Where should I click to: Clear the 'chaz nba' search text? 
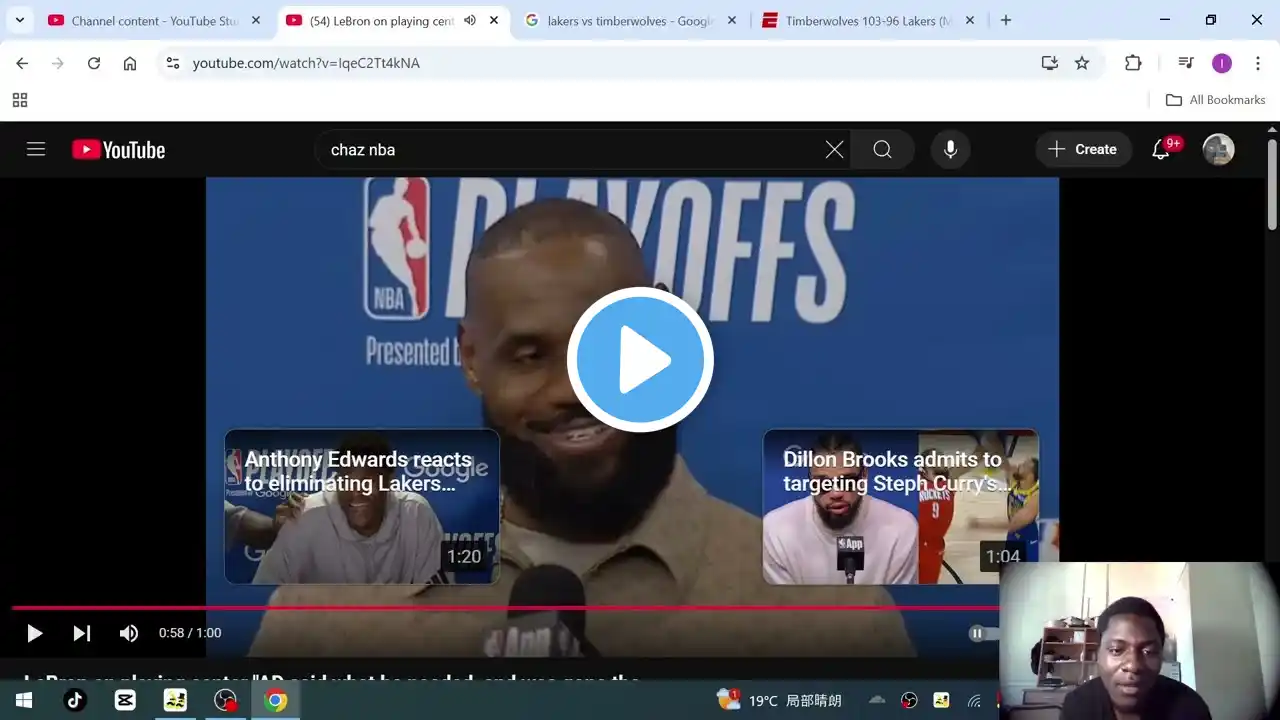pos(834,149)
